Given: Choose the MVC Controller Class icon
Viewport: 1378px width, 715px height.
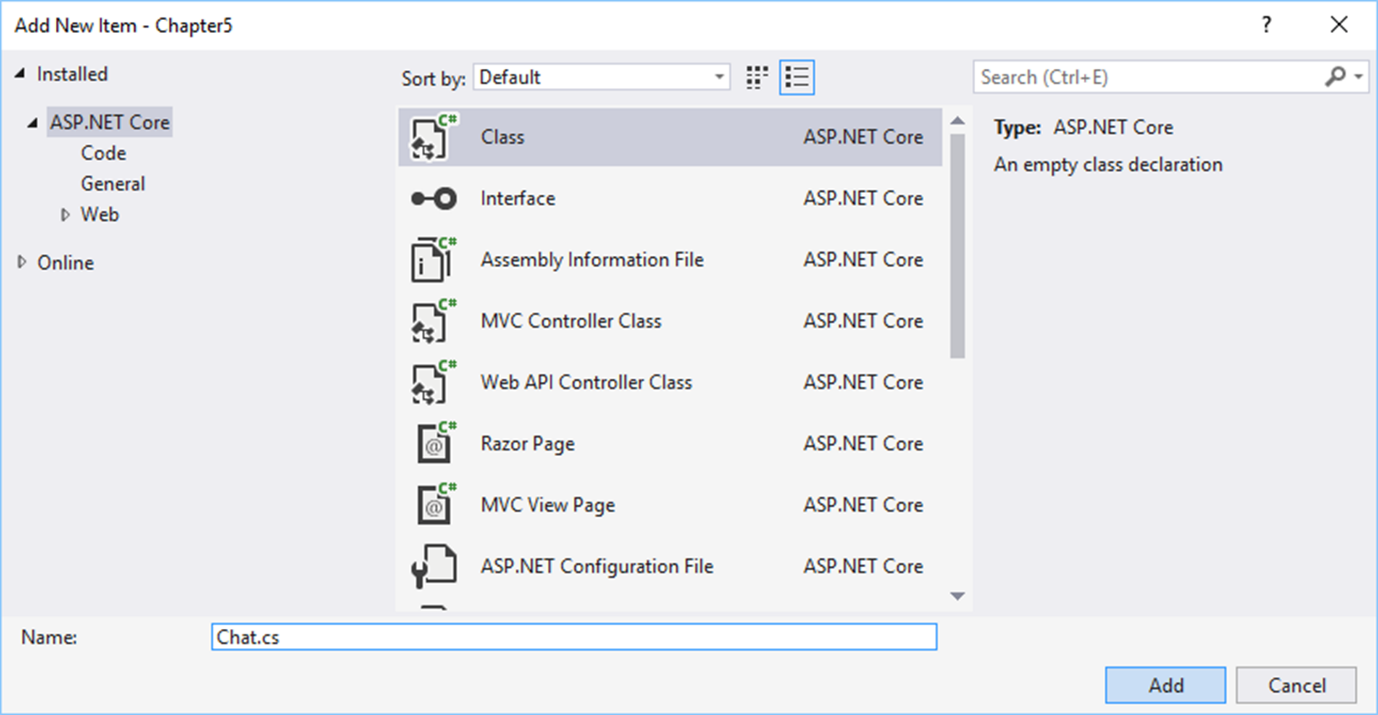Looking at the screenshot, I should [434, 321].
